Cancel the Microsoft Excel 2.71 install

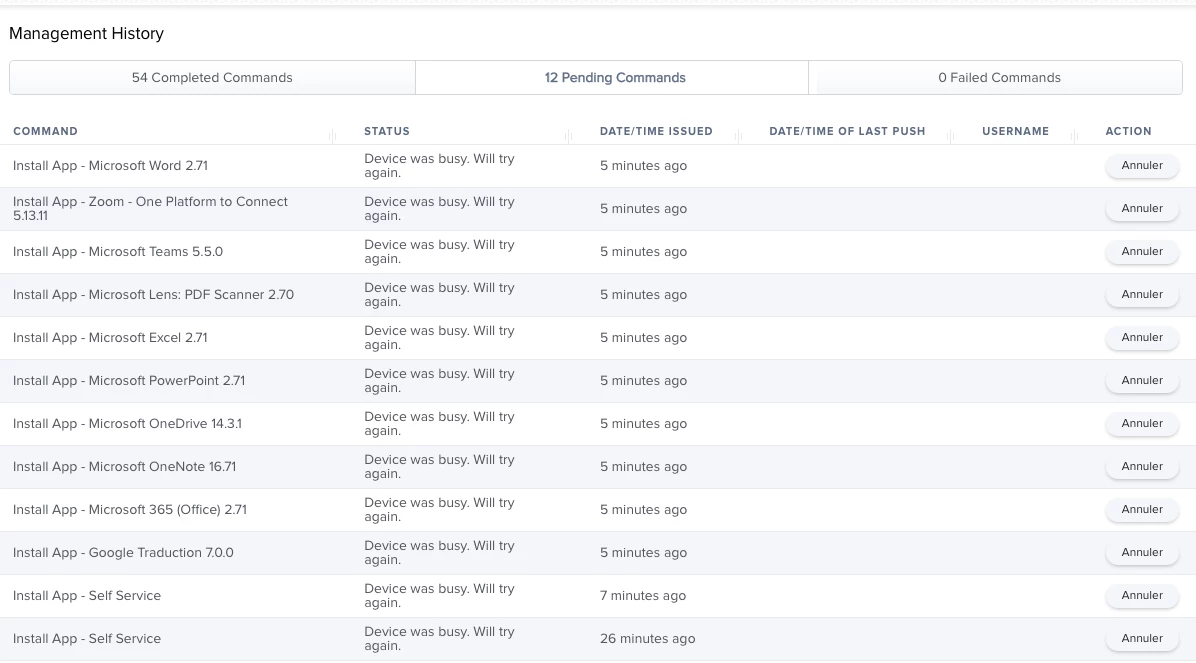[1142, 337]
